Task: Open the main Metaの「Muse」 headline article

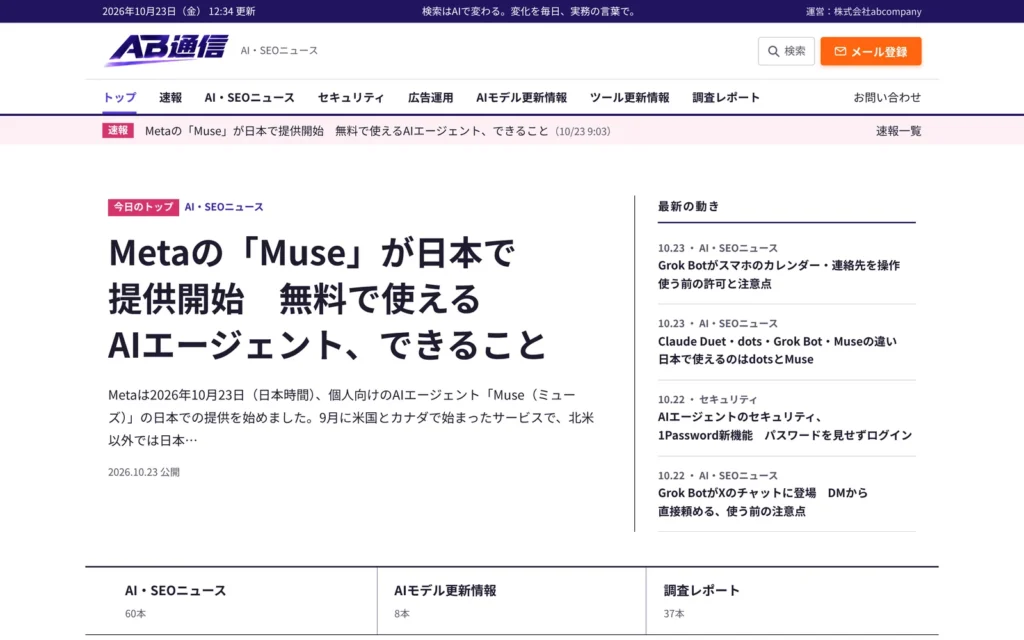Action: click(327, 298)
